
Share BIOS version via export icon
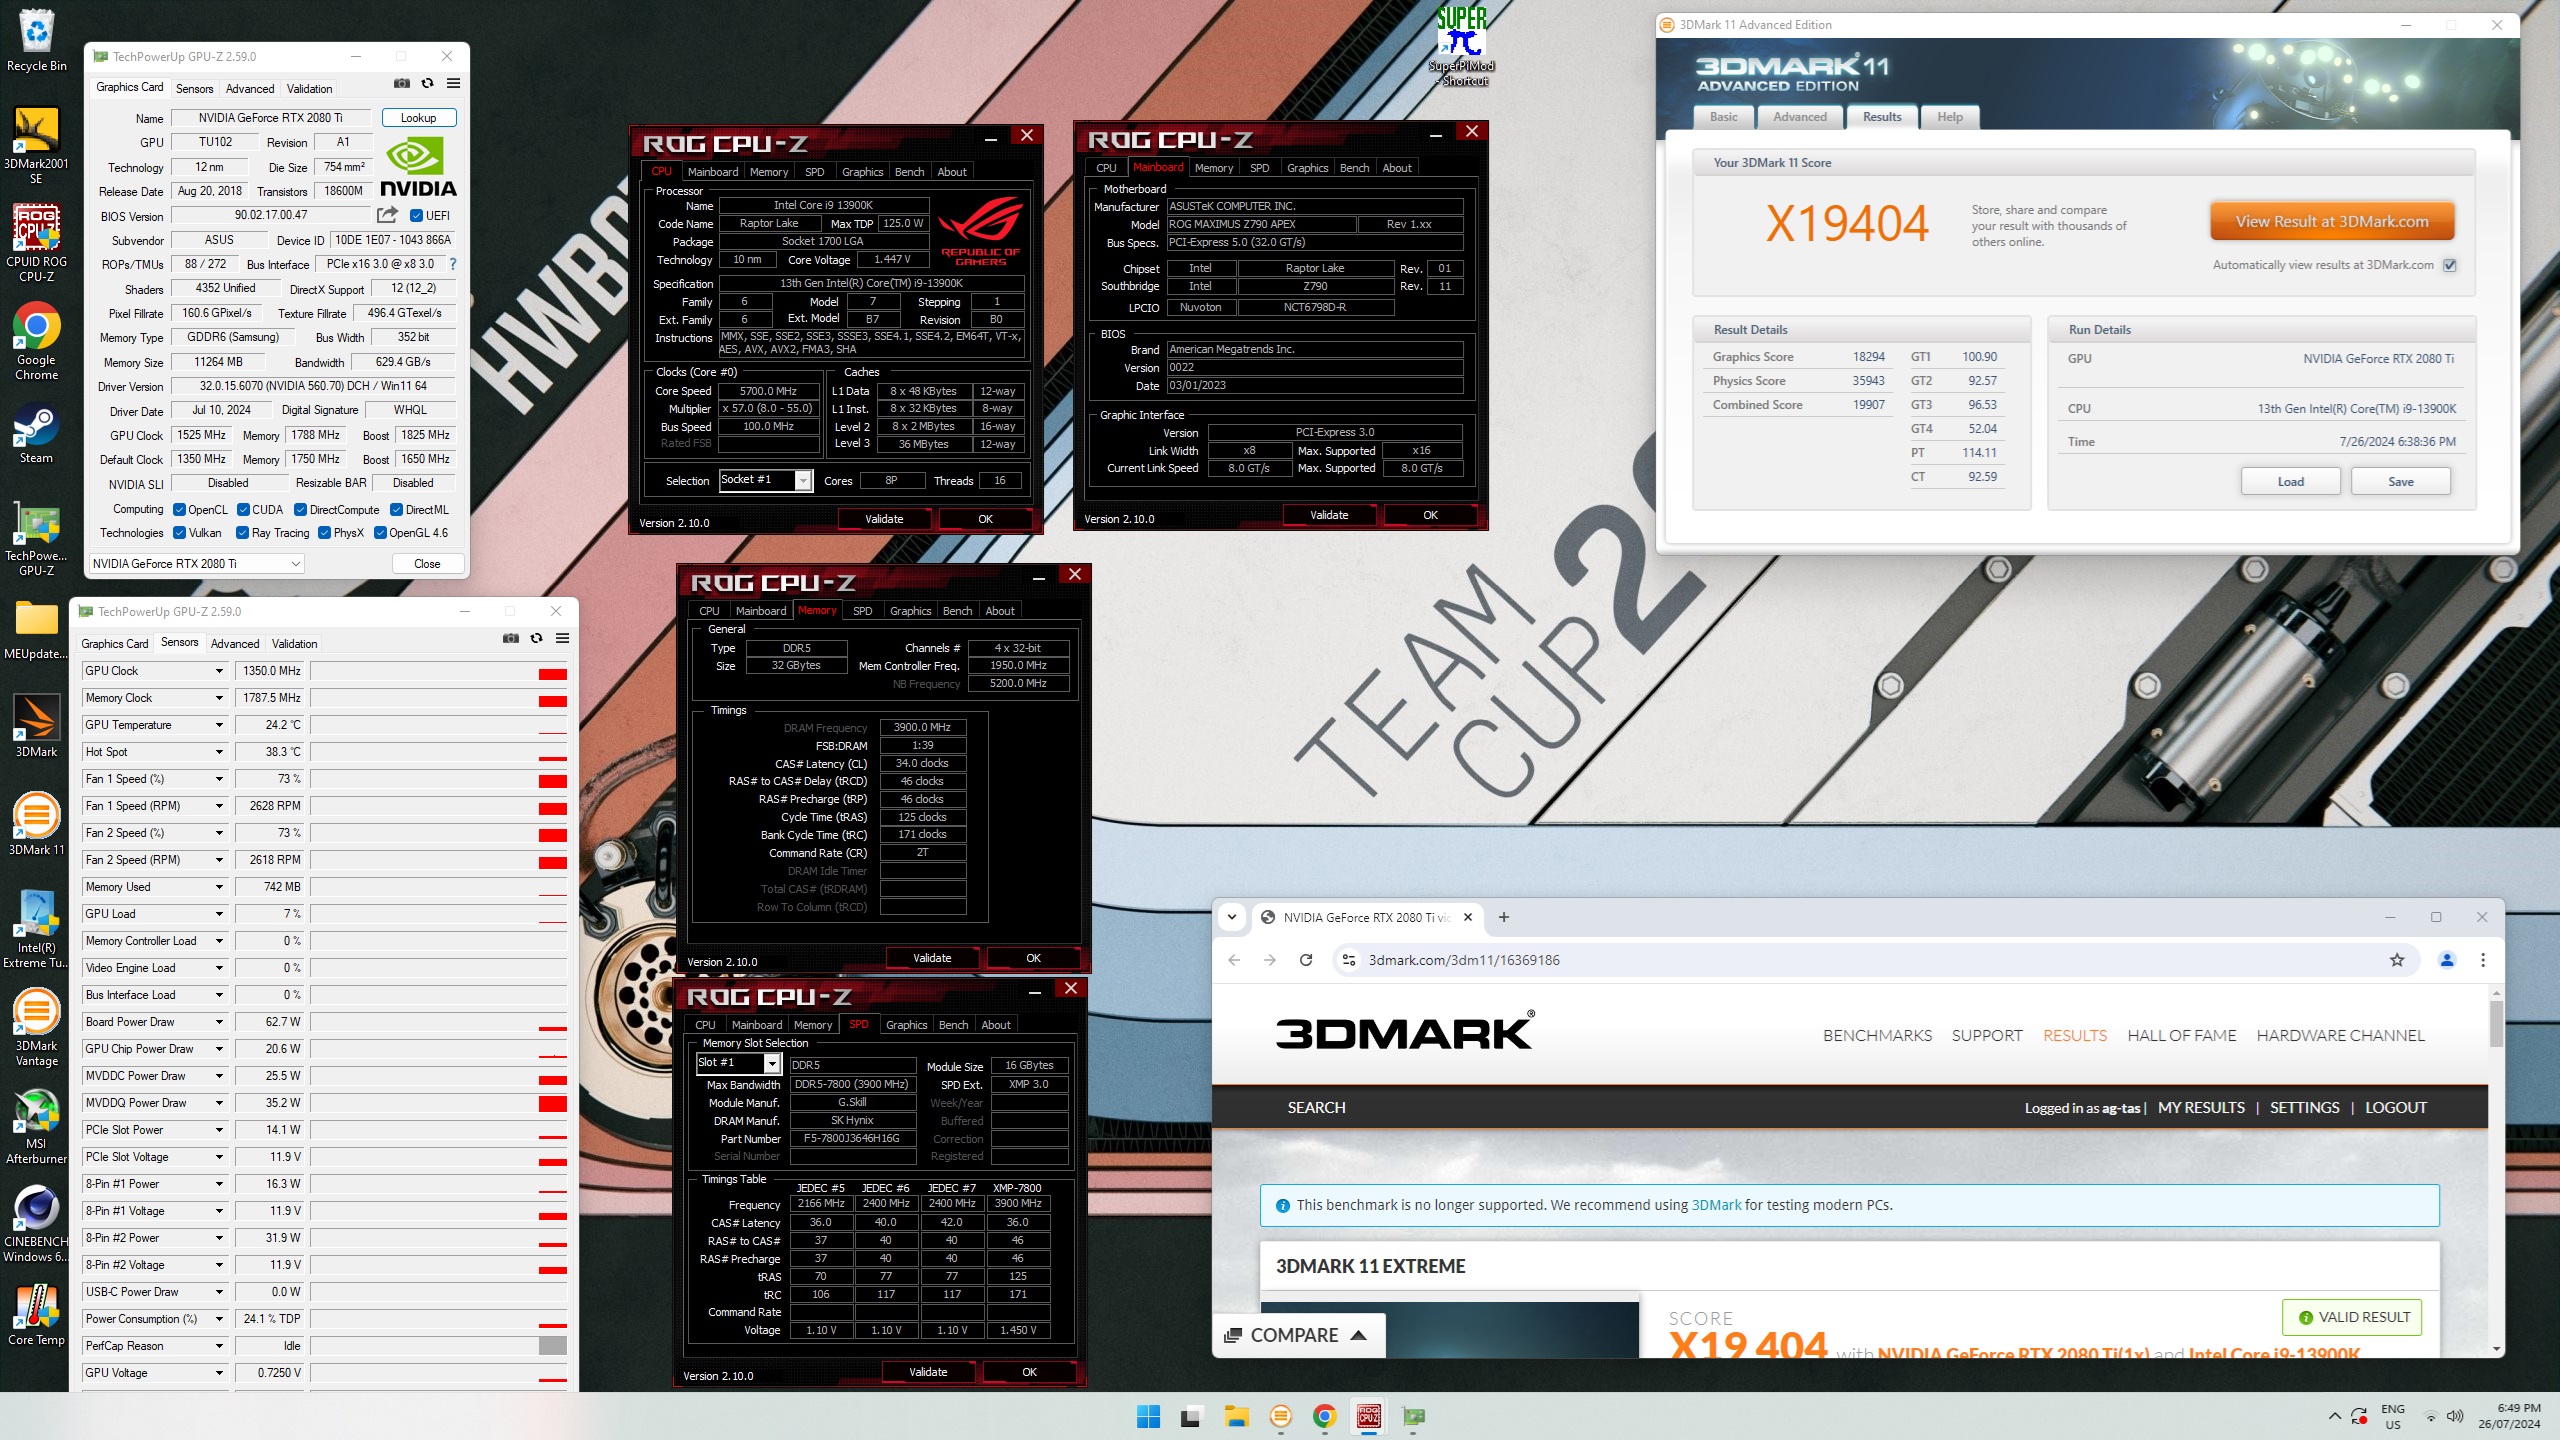click(x=387, y=215)
